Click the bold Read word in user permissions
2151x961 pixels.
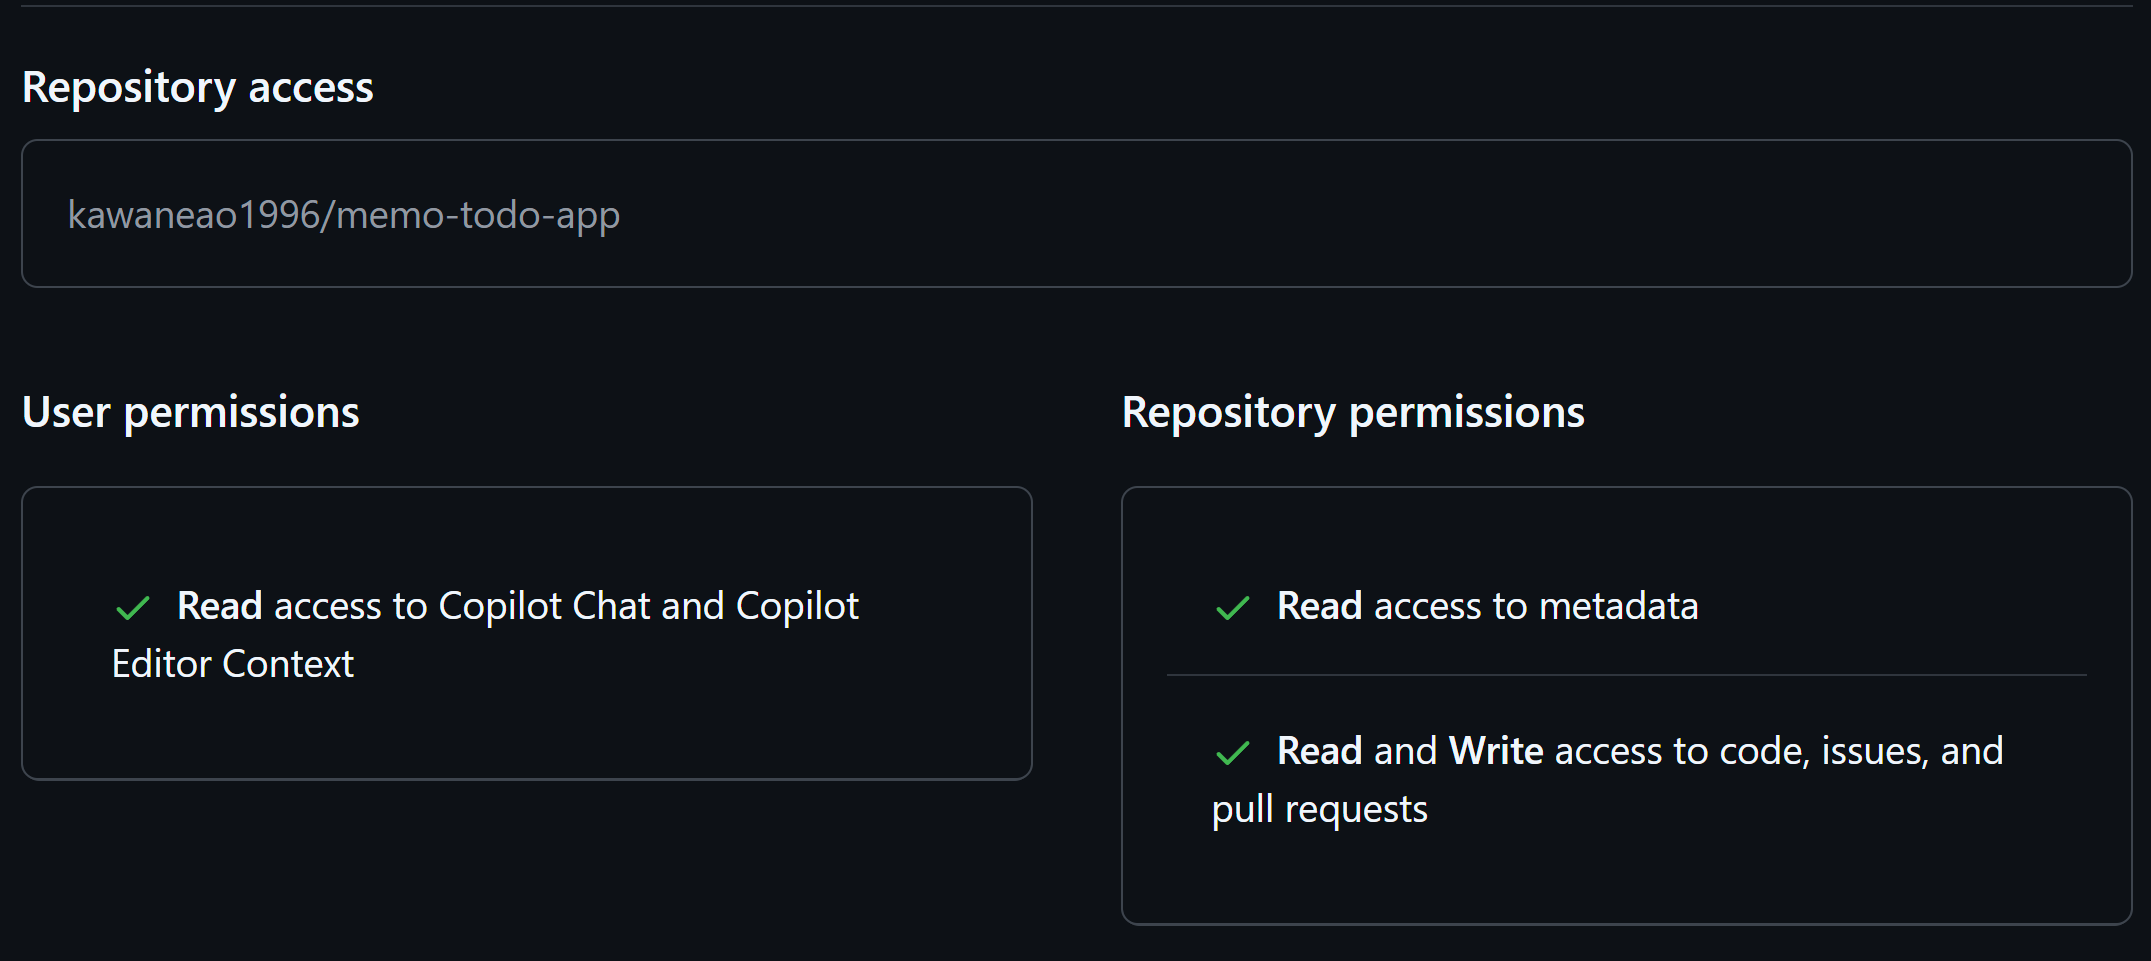click(x=220, y=606)
